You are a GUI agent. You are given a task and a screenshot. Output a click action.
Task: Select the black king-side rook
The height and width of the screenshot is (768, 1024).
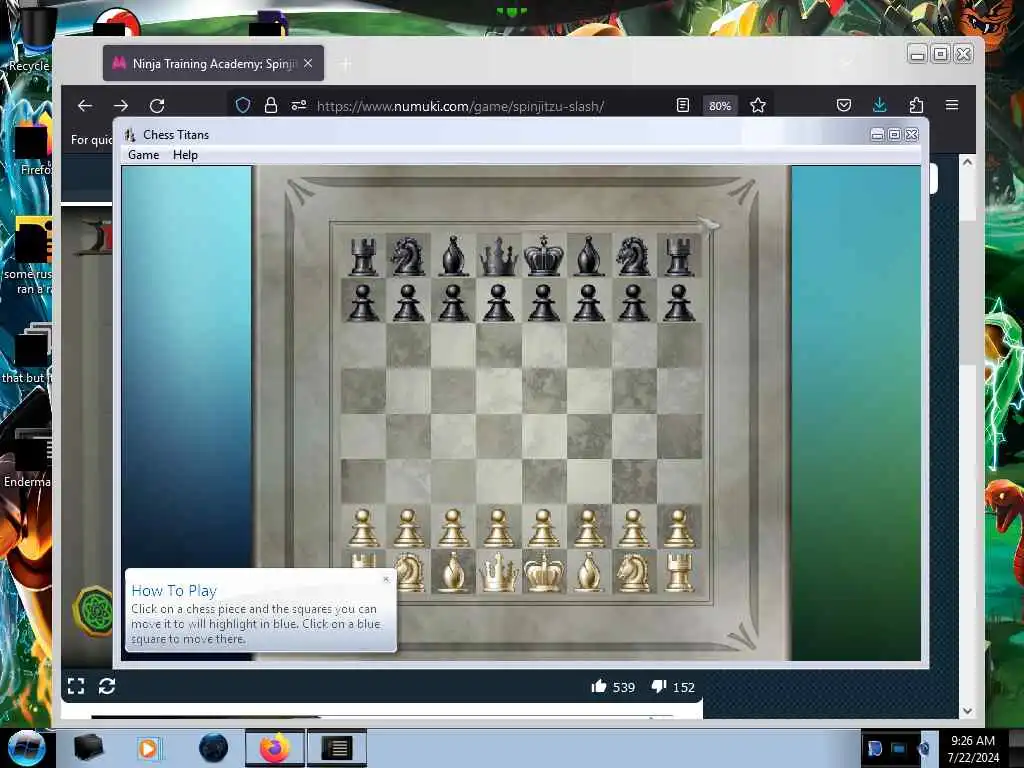pyautogui.click(x=679, y=256)
